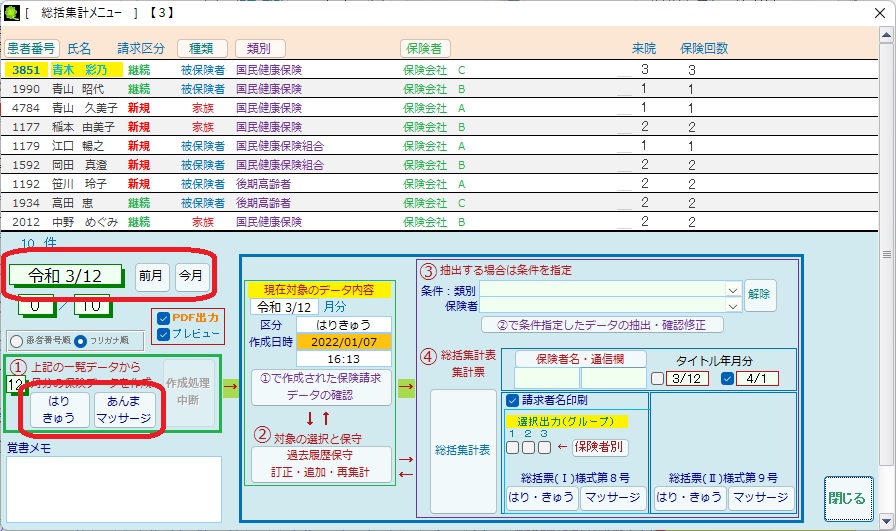Click the 氏名 column header
The image size is (896, 531).
click(x=79, y=49)
